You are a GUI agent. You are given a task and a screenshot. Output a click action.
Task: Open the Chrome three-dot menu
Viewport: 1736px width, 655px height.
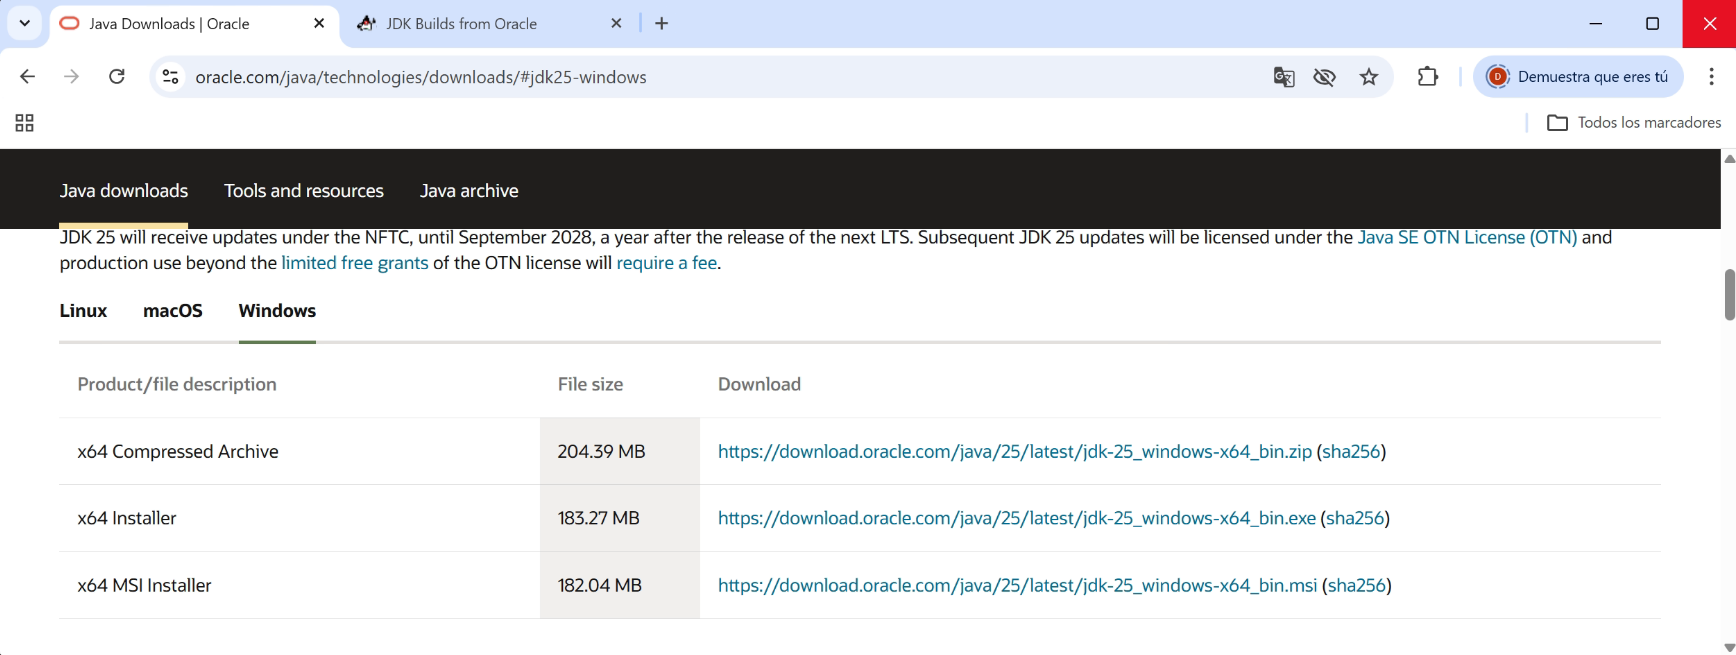[1711, 77]
